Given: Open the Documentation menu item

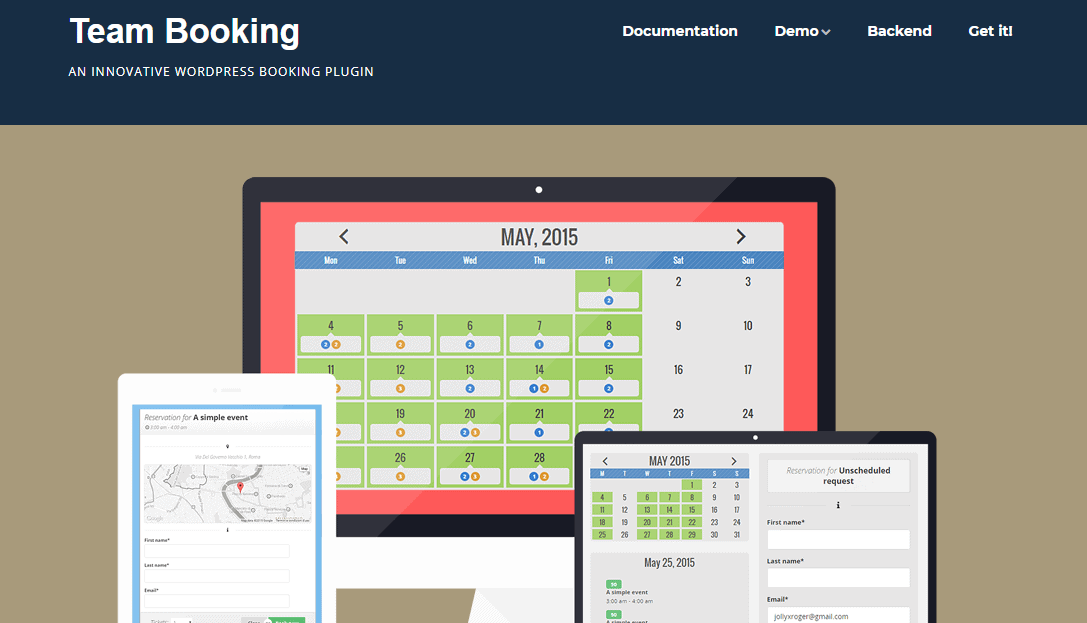Looking at the screenshot, I should click(679, 31).
